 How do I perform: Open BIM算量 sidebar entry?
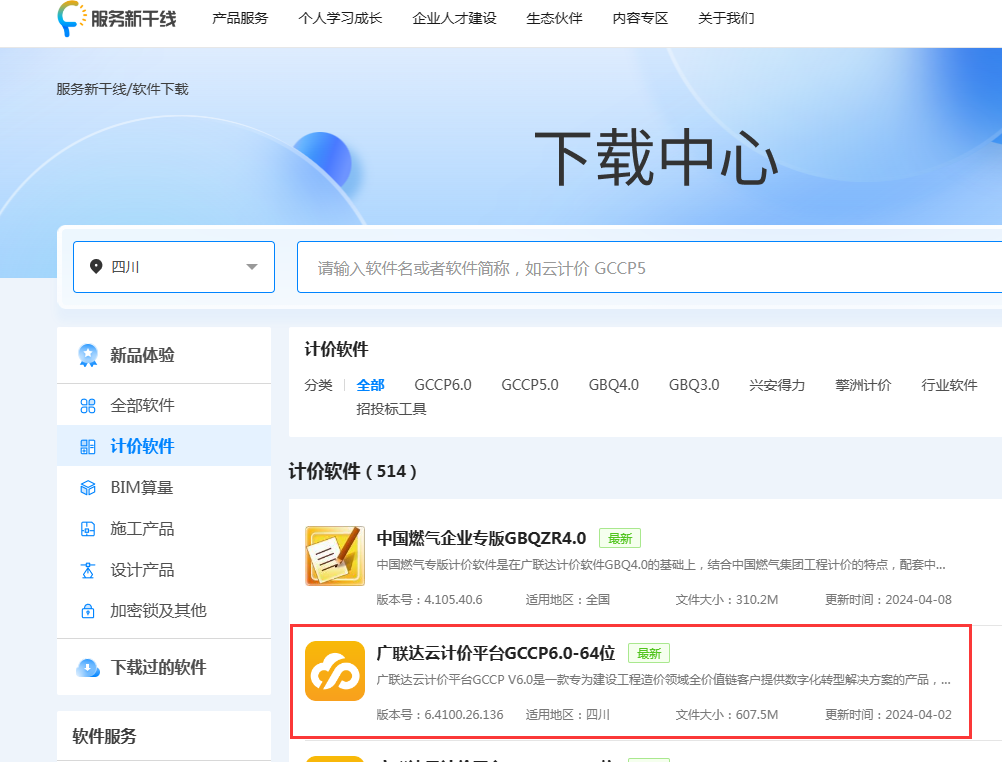click(x=164, y=488)
